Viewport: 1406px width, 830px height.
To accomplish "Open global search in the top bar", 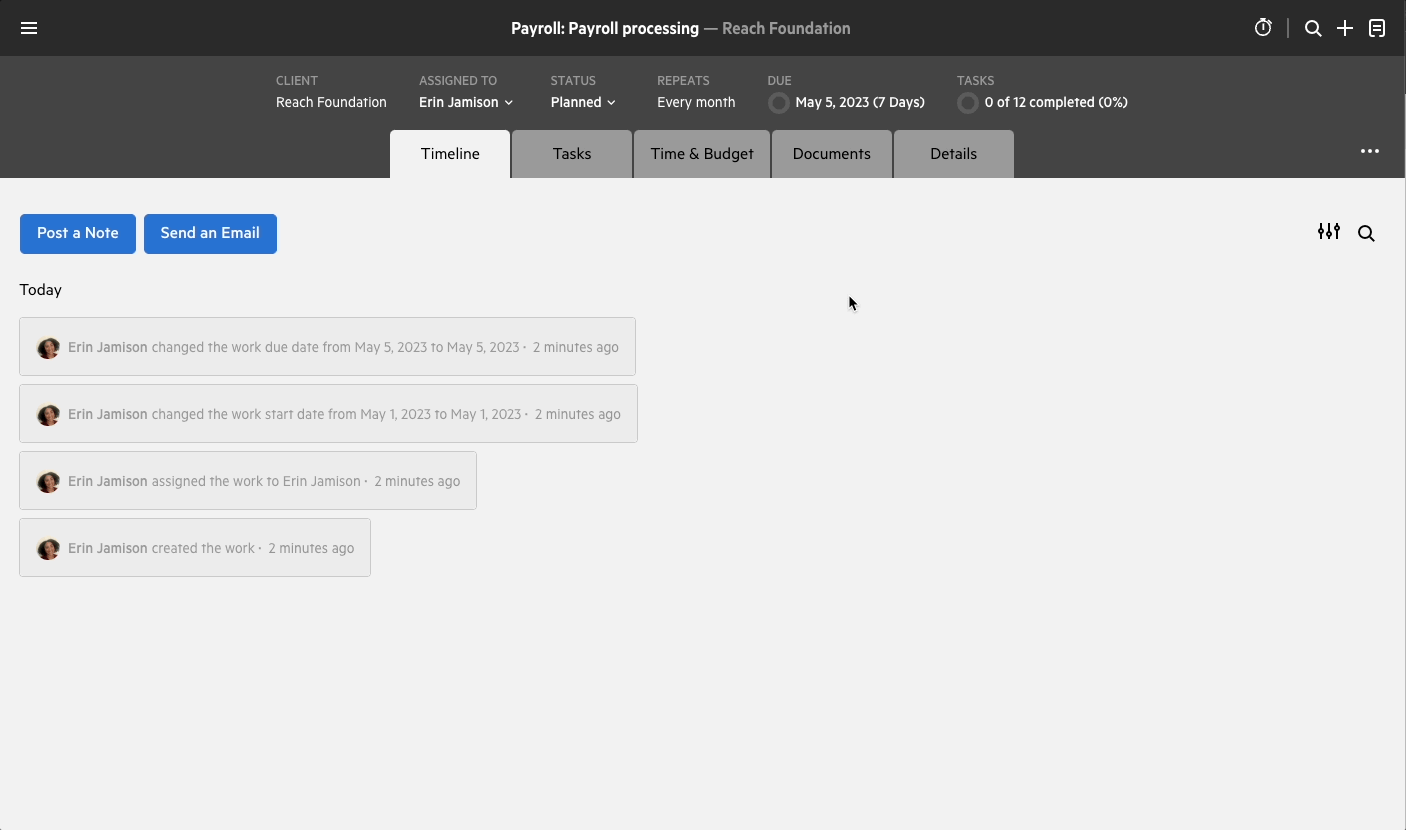I will coord(1313,27).
